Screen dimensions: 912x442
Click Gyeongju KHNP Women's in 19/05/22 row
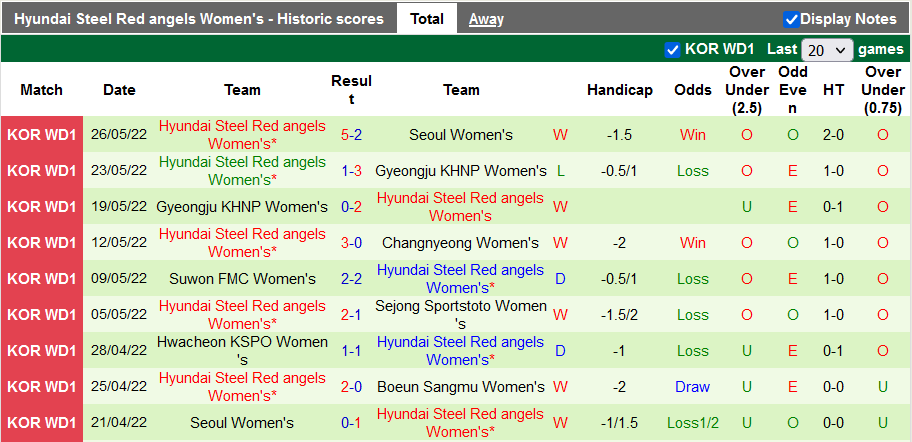242,207
